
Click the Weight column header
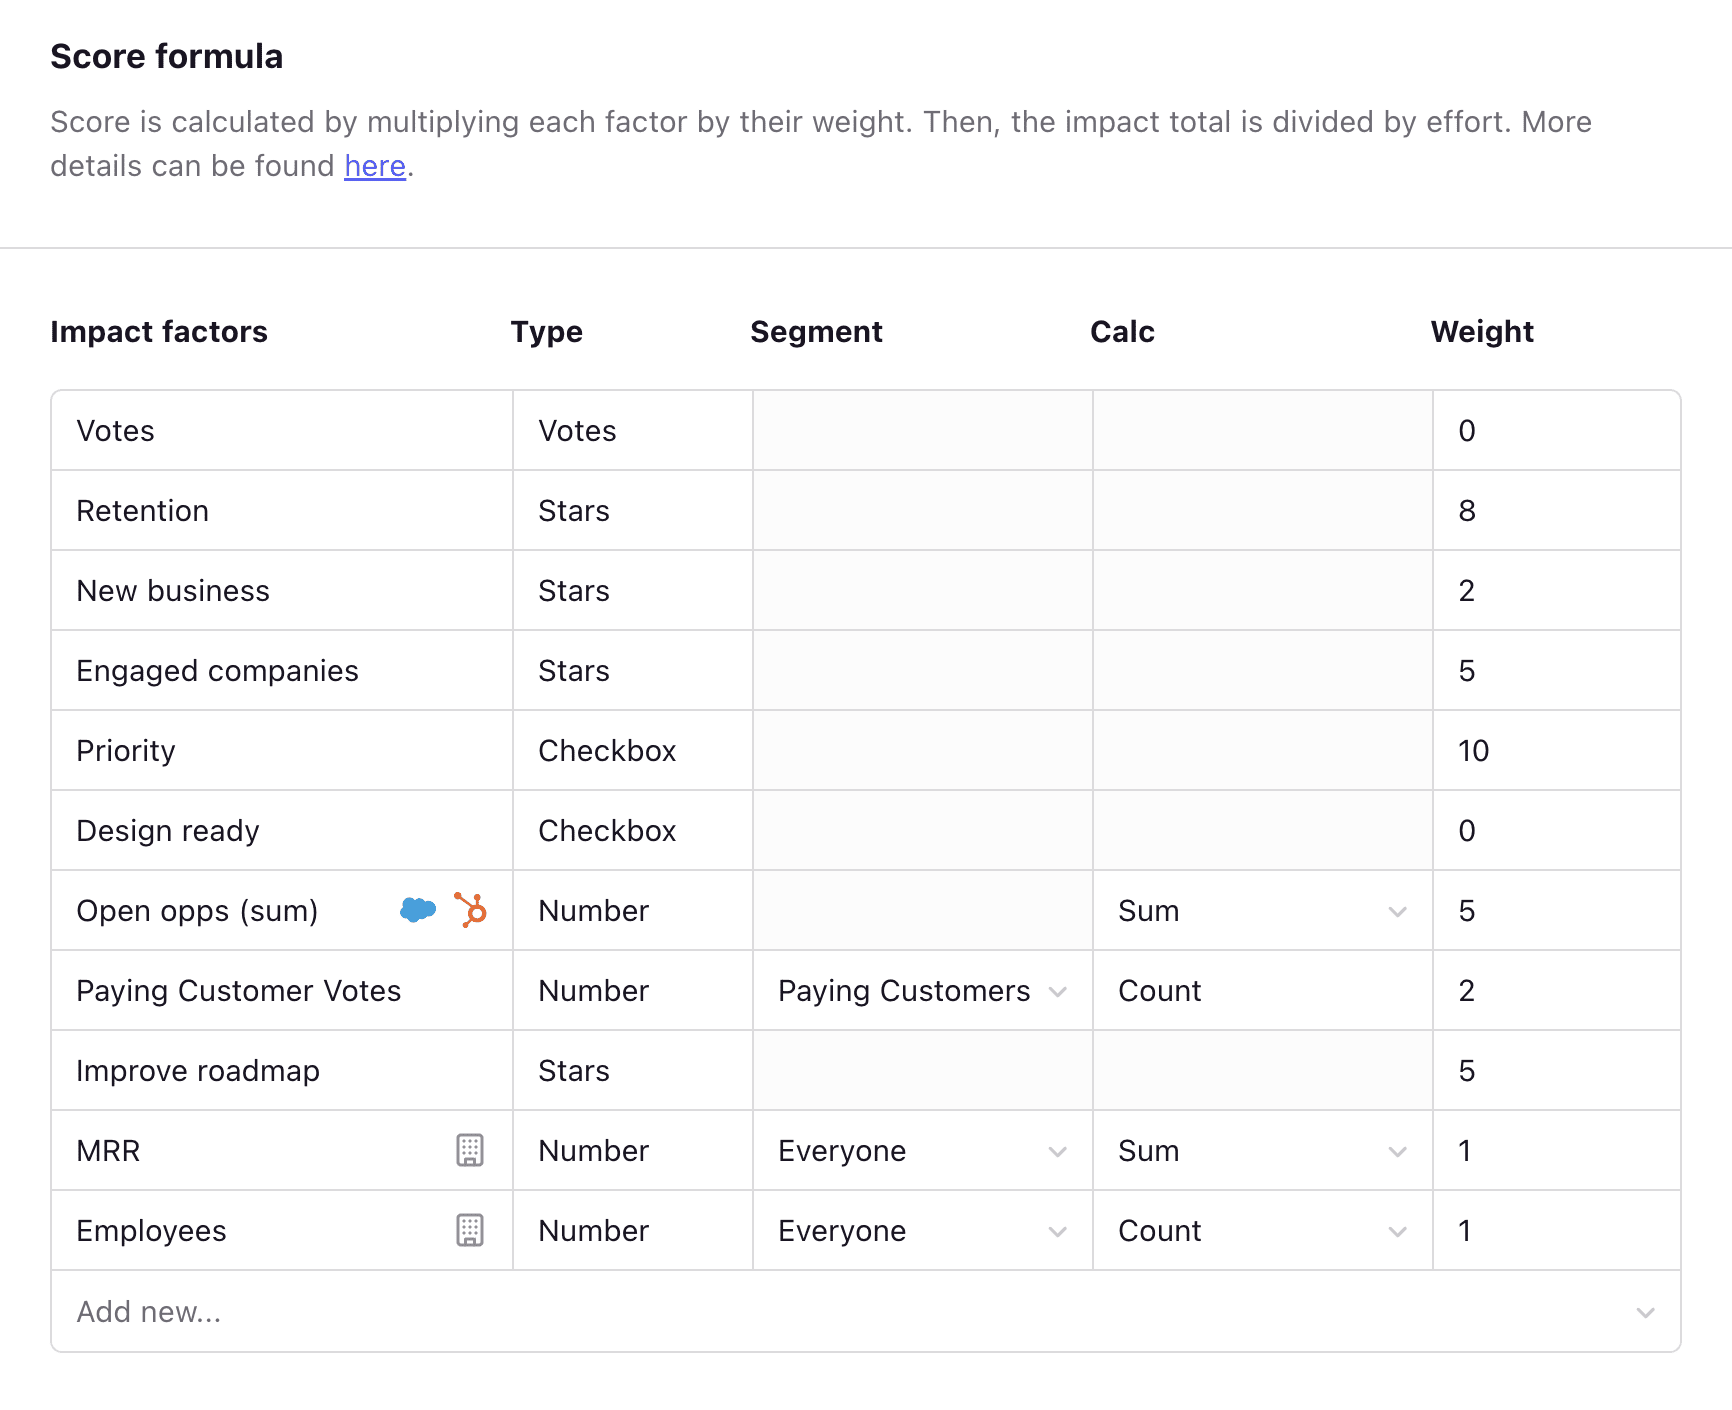(1482, 331)
